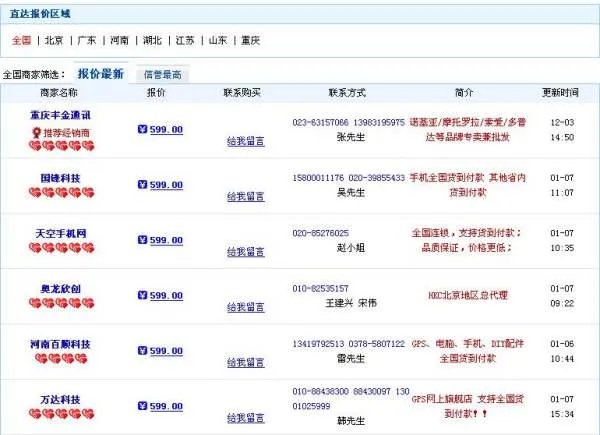Select the 湖北 region filter
This screenshot has width=600, height=435.
[x=152, y=40]
